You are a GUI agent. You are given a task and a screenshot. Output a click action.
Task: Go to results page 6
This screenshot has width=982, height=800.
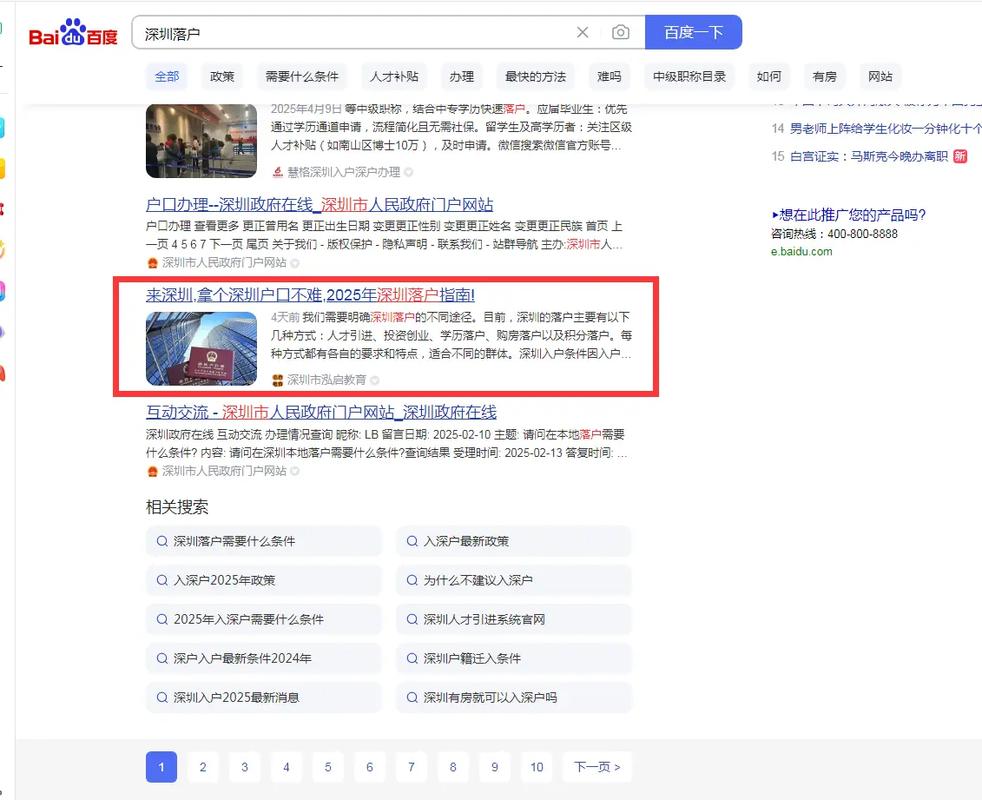click(x=370, y=767)
